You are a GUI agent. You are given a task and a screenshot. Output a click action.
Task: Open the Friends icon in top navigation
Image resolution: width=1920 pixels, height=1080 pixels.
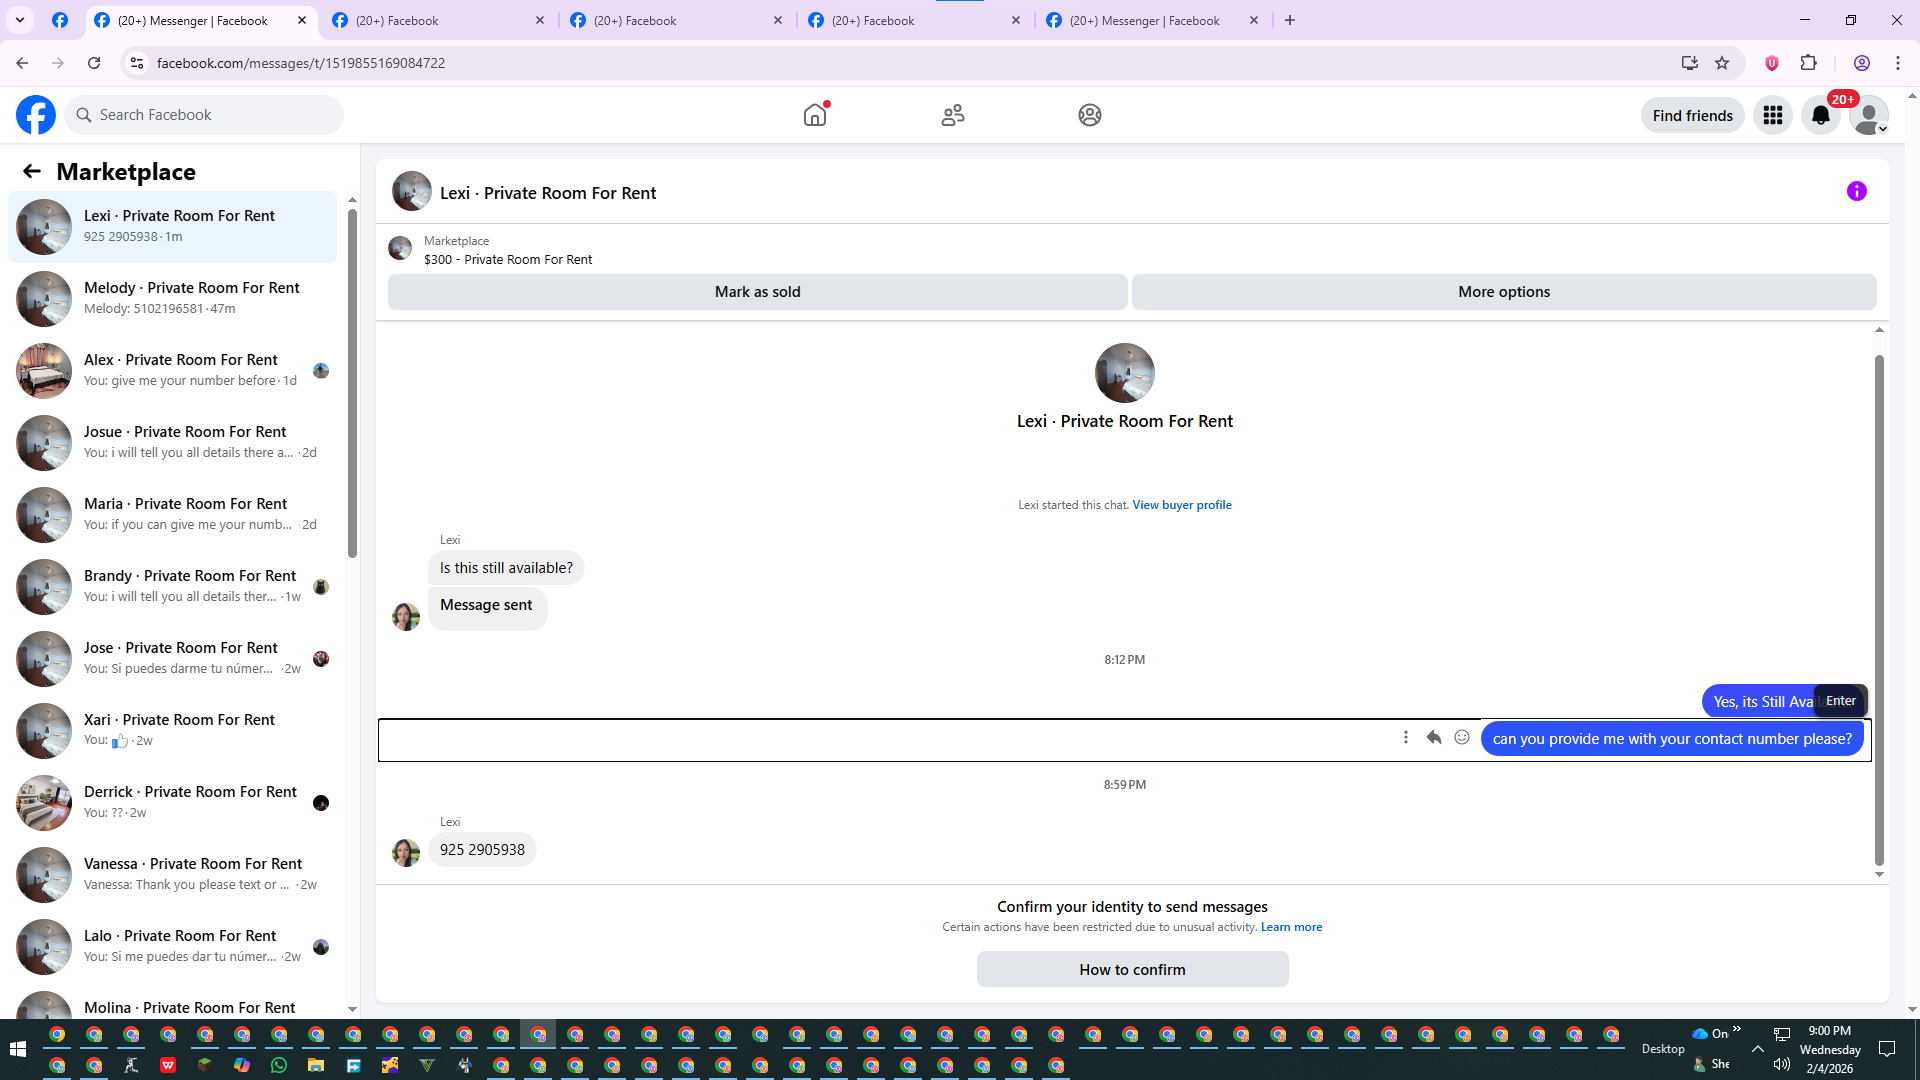point(952,115)
